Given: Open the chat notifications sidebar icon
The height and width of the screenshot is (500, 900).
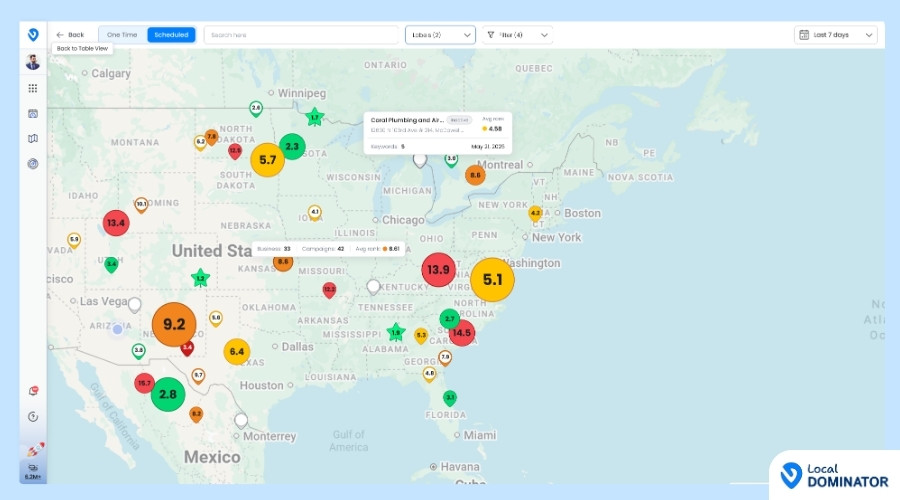Looking at the screenshot, I should 33,391.
